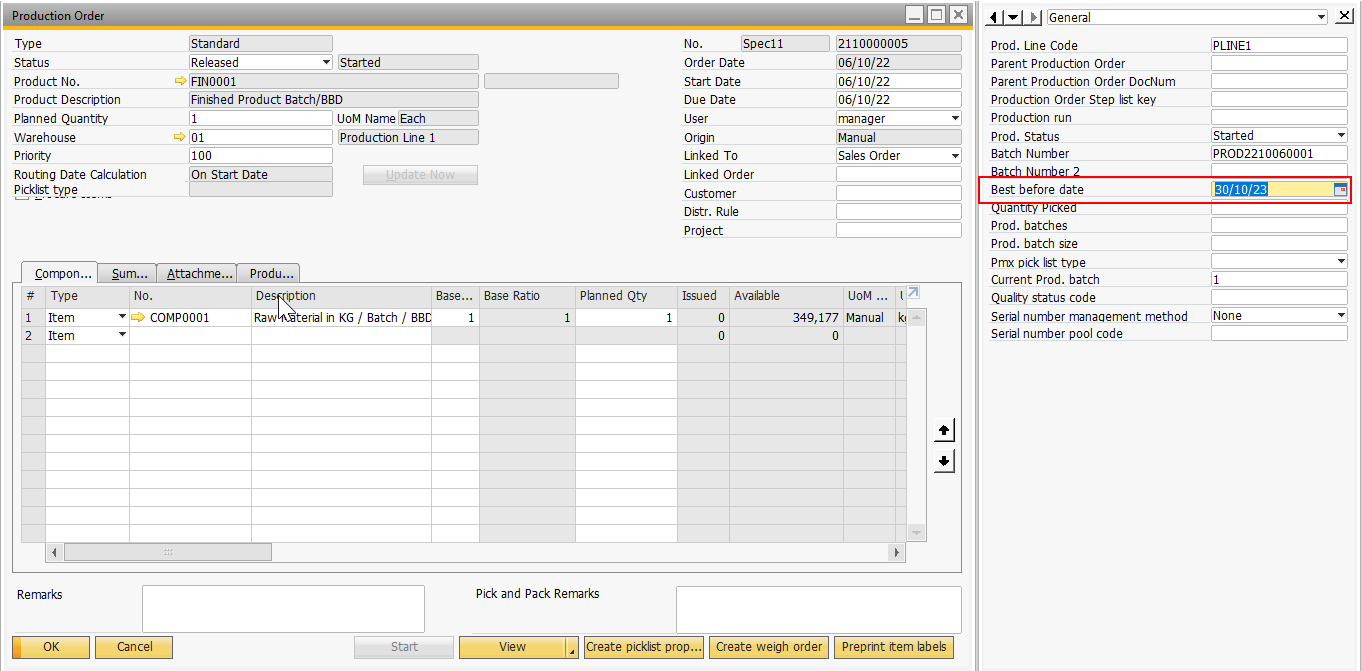Click the OK button
1362x671 pixels.
(x=51, y=647)
